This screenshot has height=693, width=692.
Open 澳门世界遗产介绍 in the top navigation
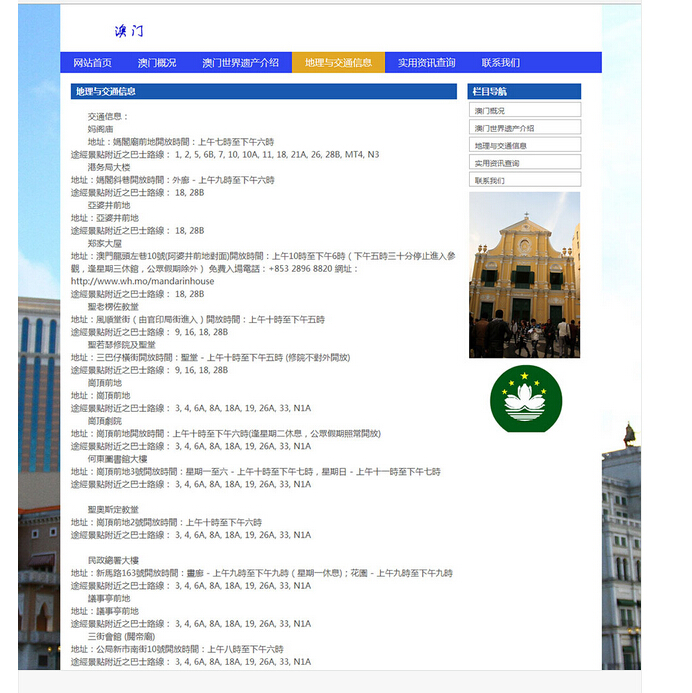pos(240,63)
